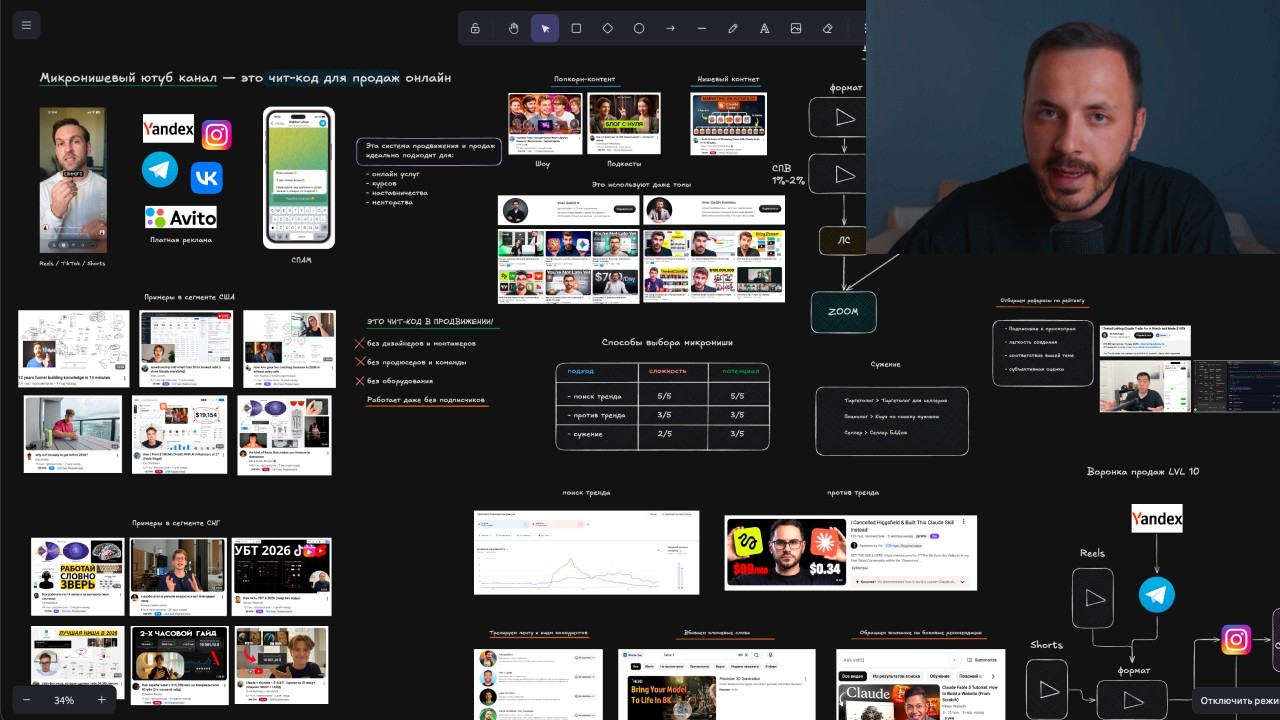Screen dimensions: 1280x720
Task: Zoom in with the plus button
Action: [x=101, y=700]
